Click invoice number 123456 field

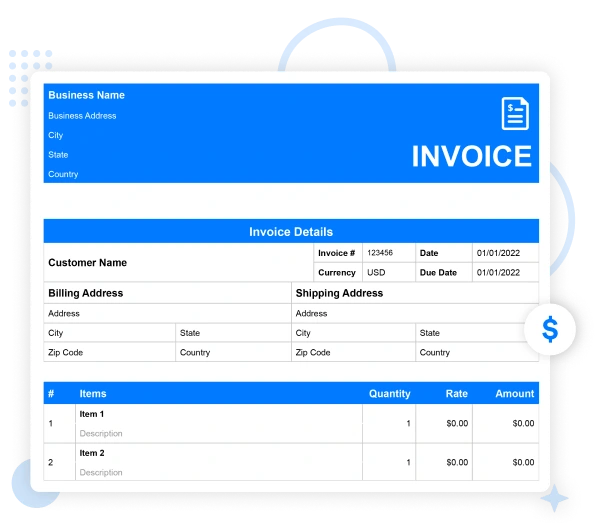pyautogui.click(x=389, y=253)
